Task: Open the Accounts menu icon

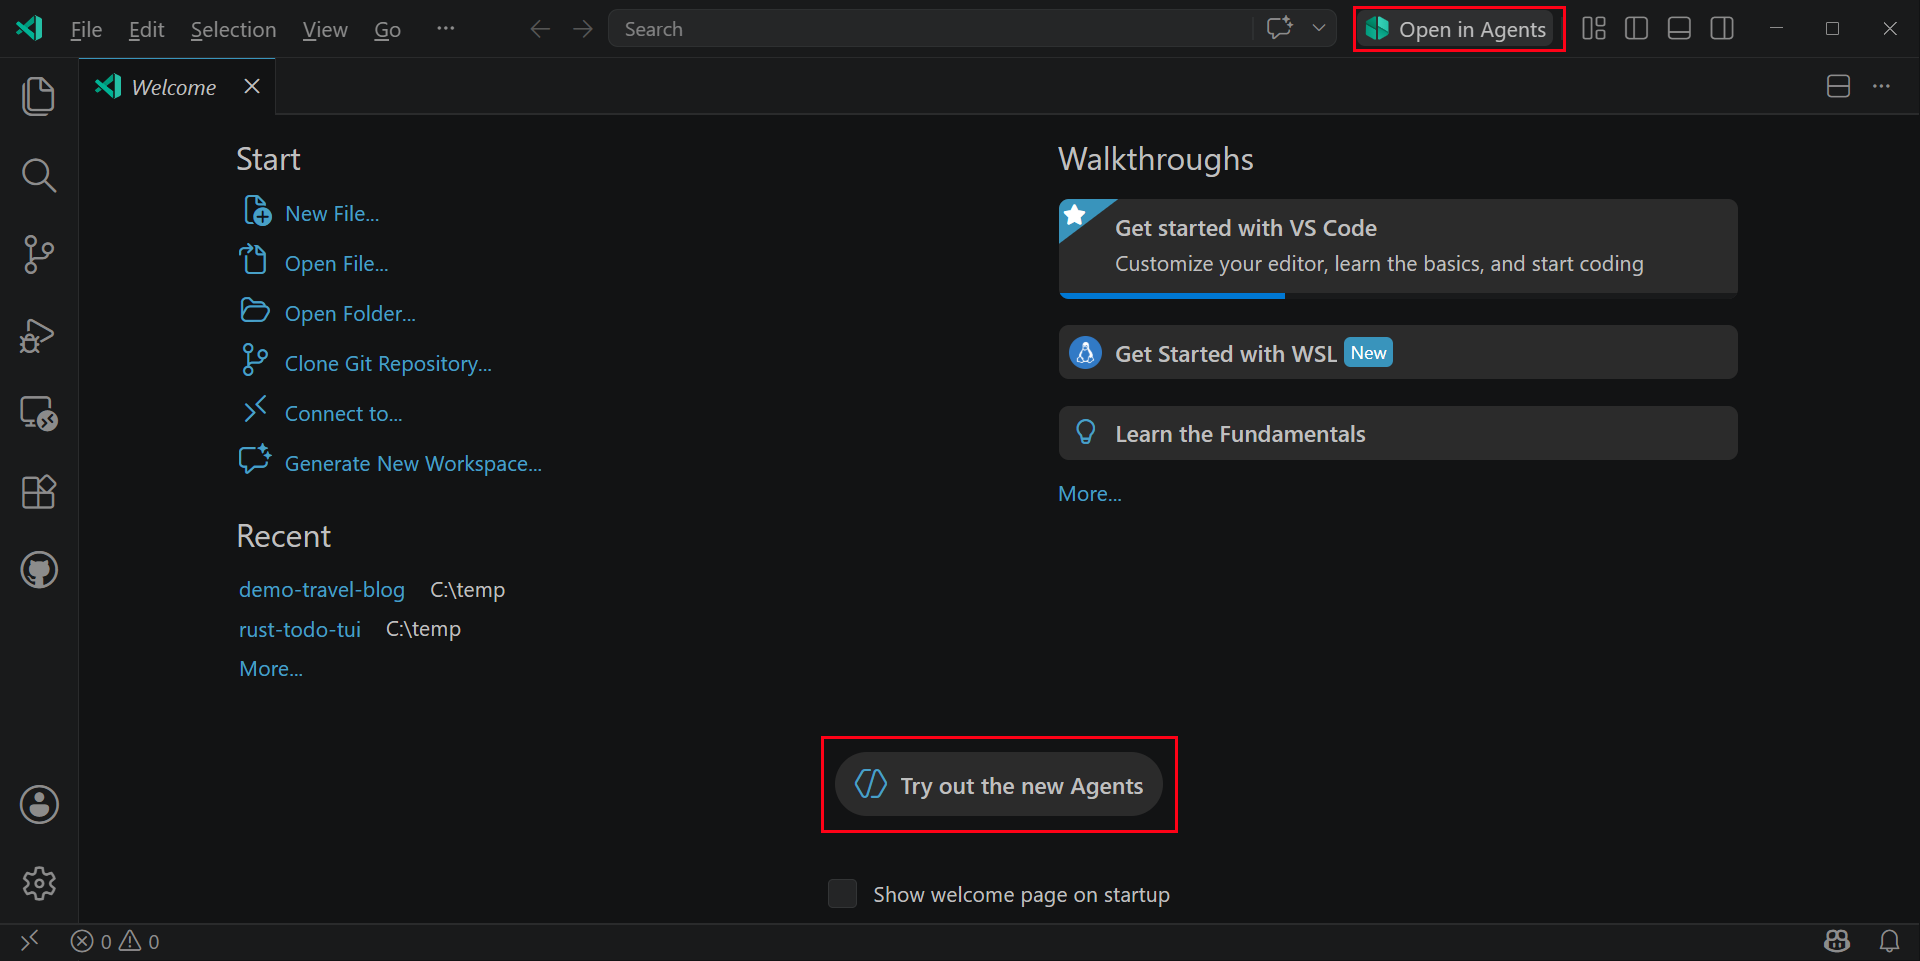Action: point(39,804)
